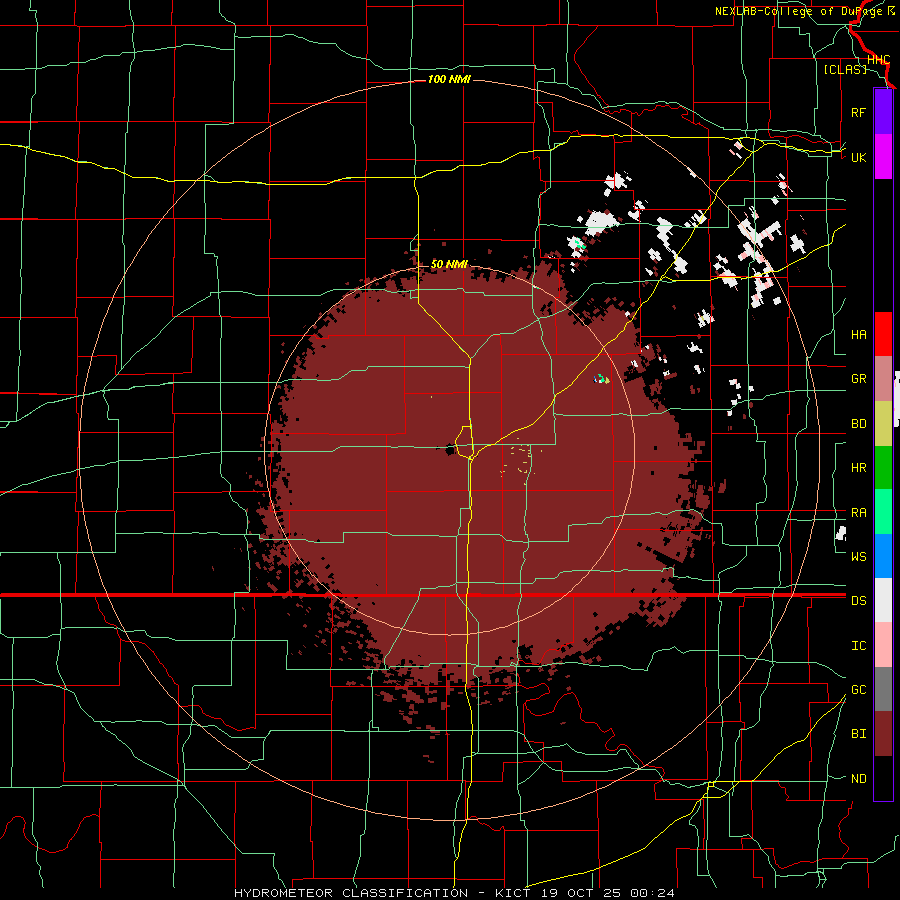Click the ND black legend swatch
This screenshot has height=900, width=900.
coord(883,778)
